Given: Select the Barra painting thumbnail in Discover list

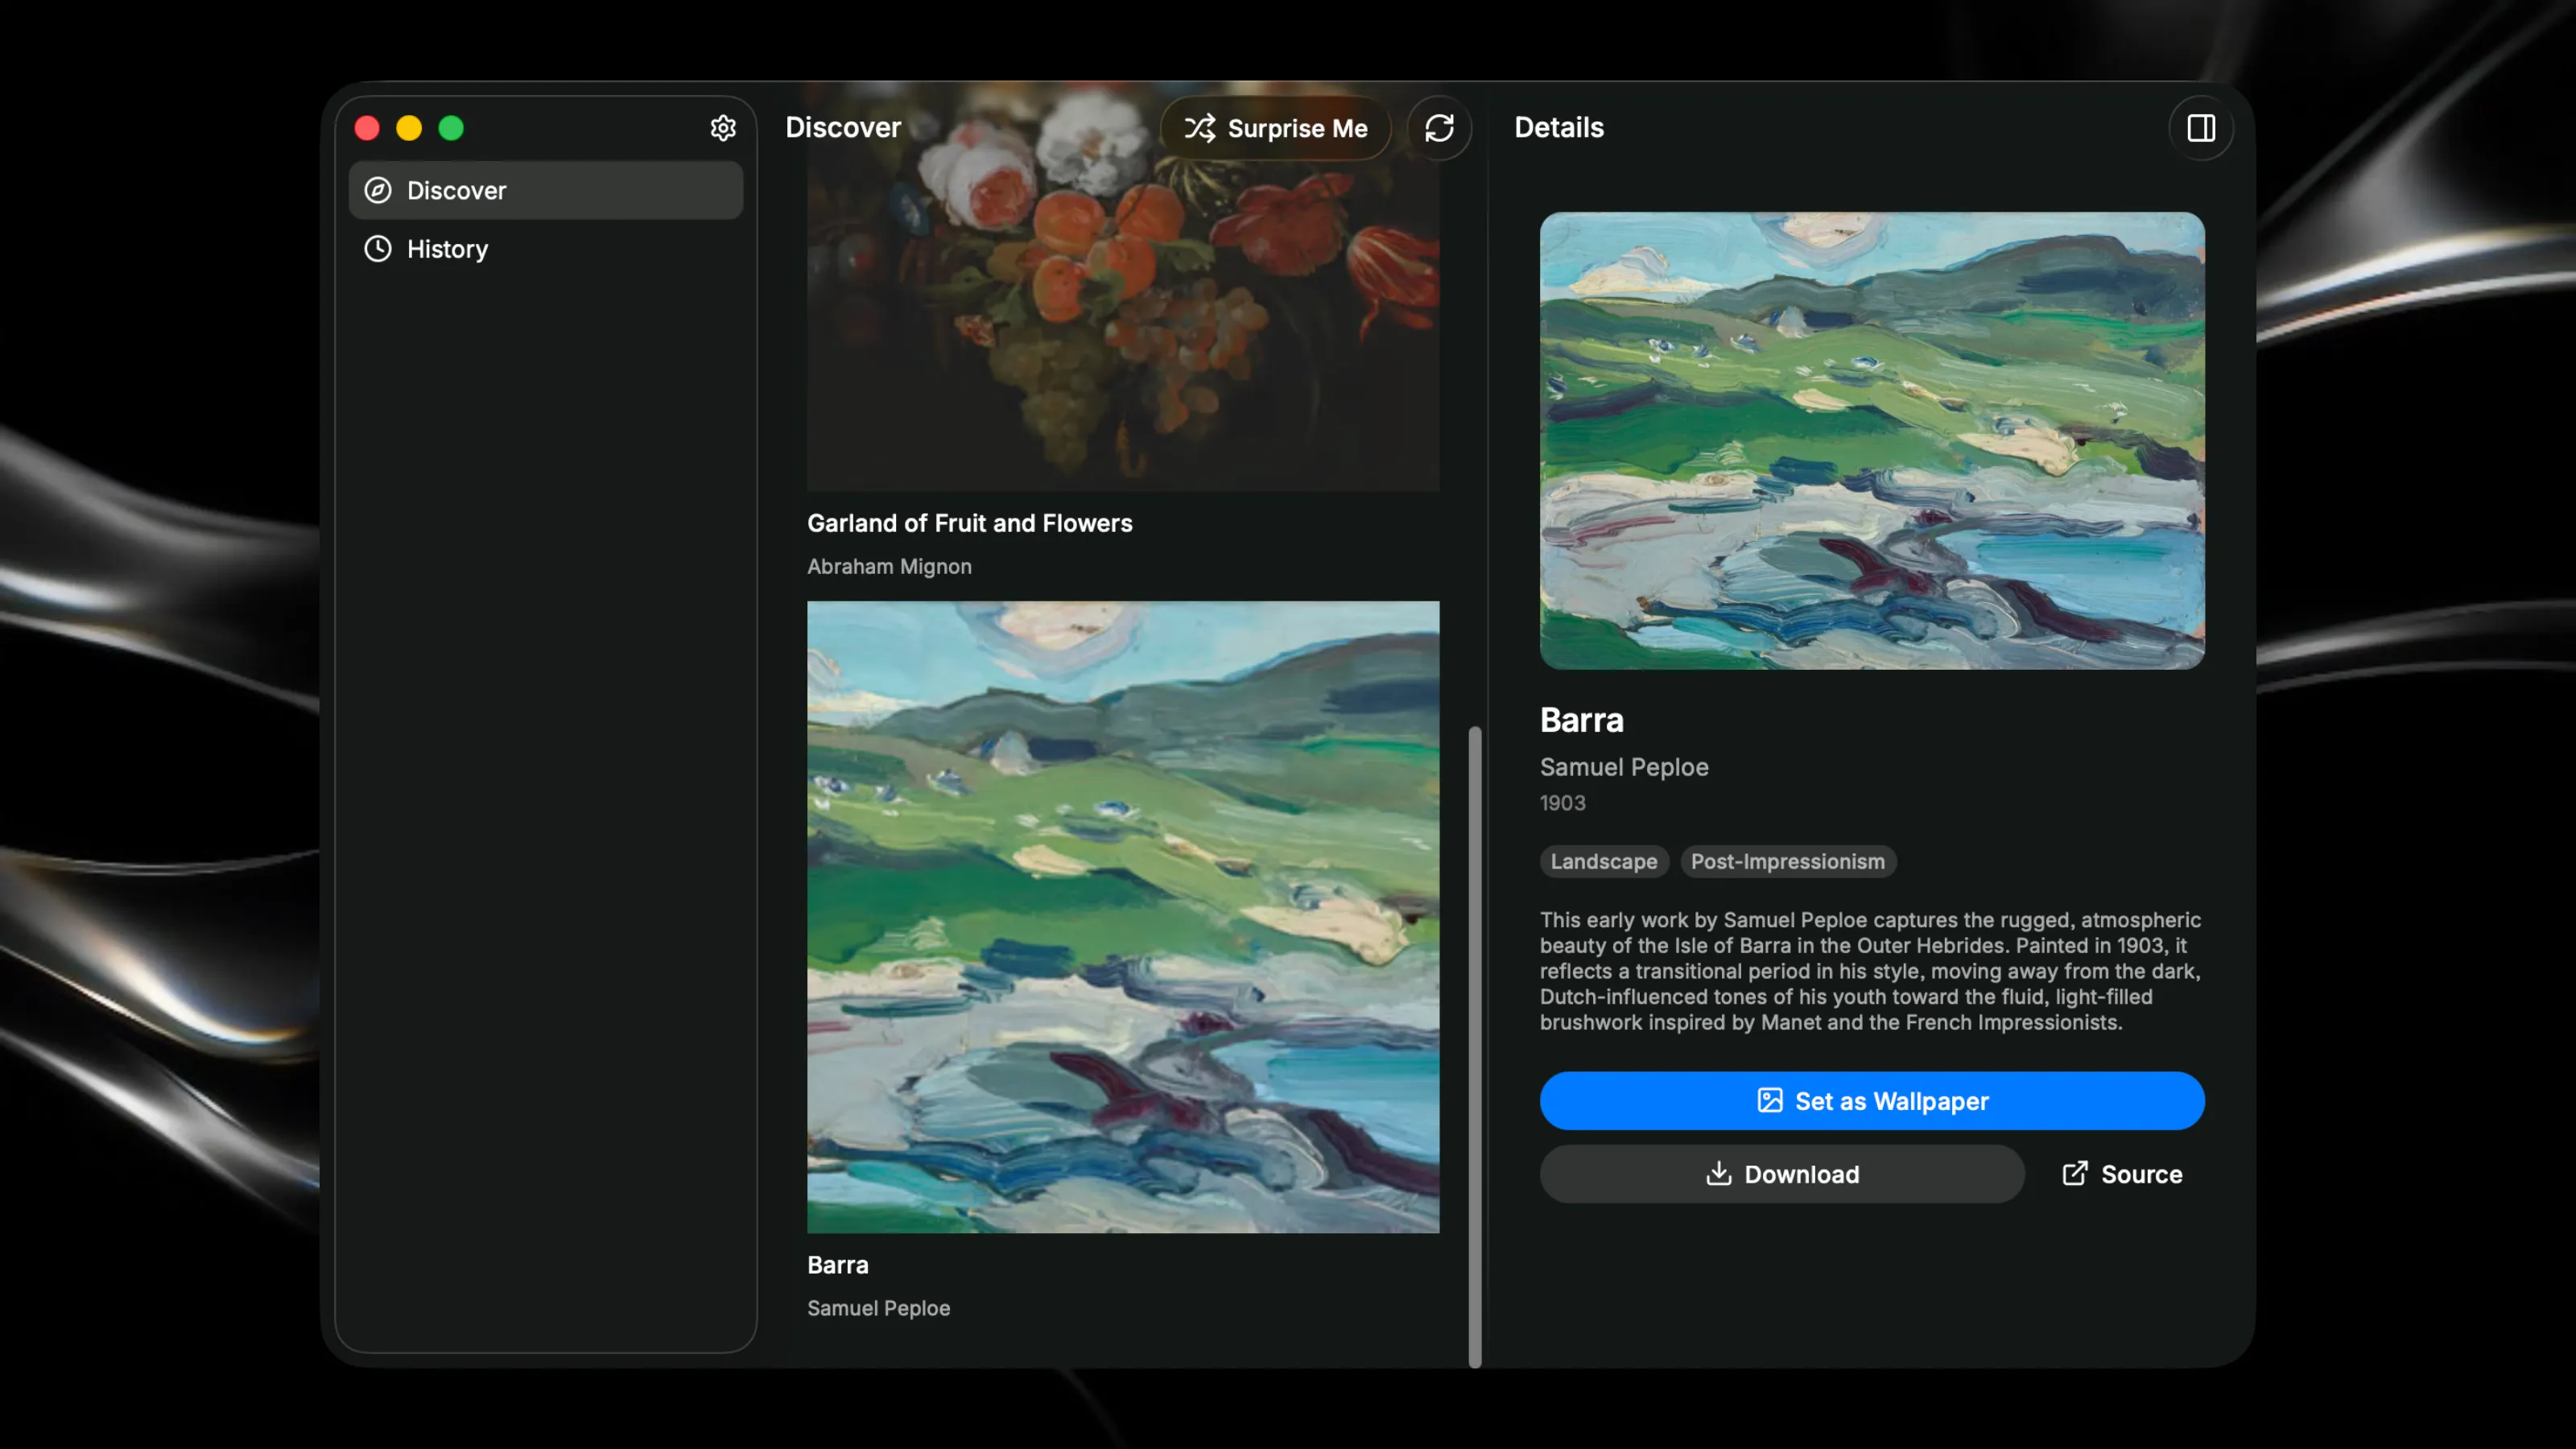Looking at the screenshot, I should 1123,917.
